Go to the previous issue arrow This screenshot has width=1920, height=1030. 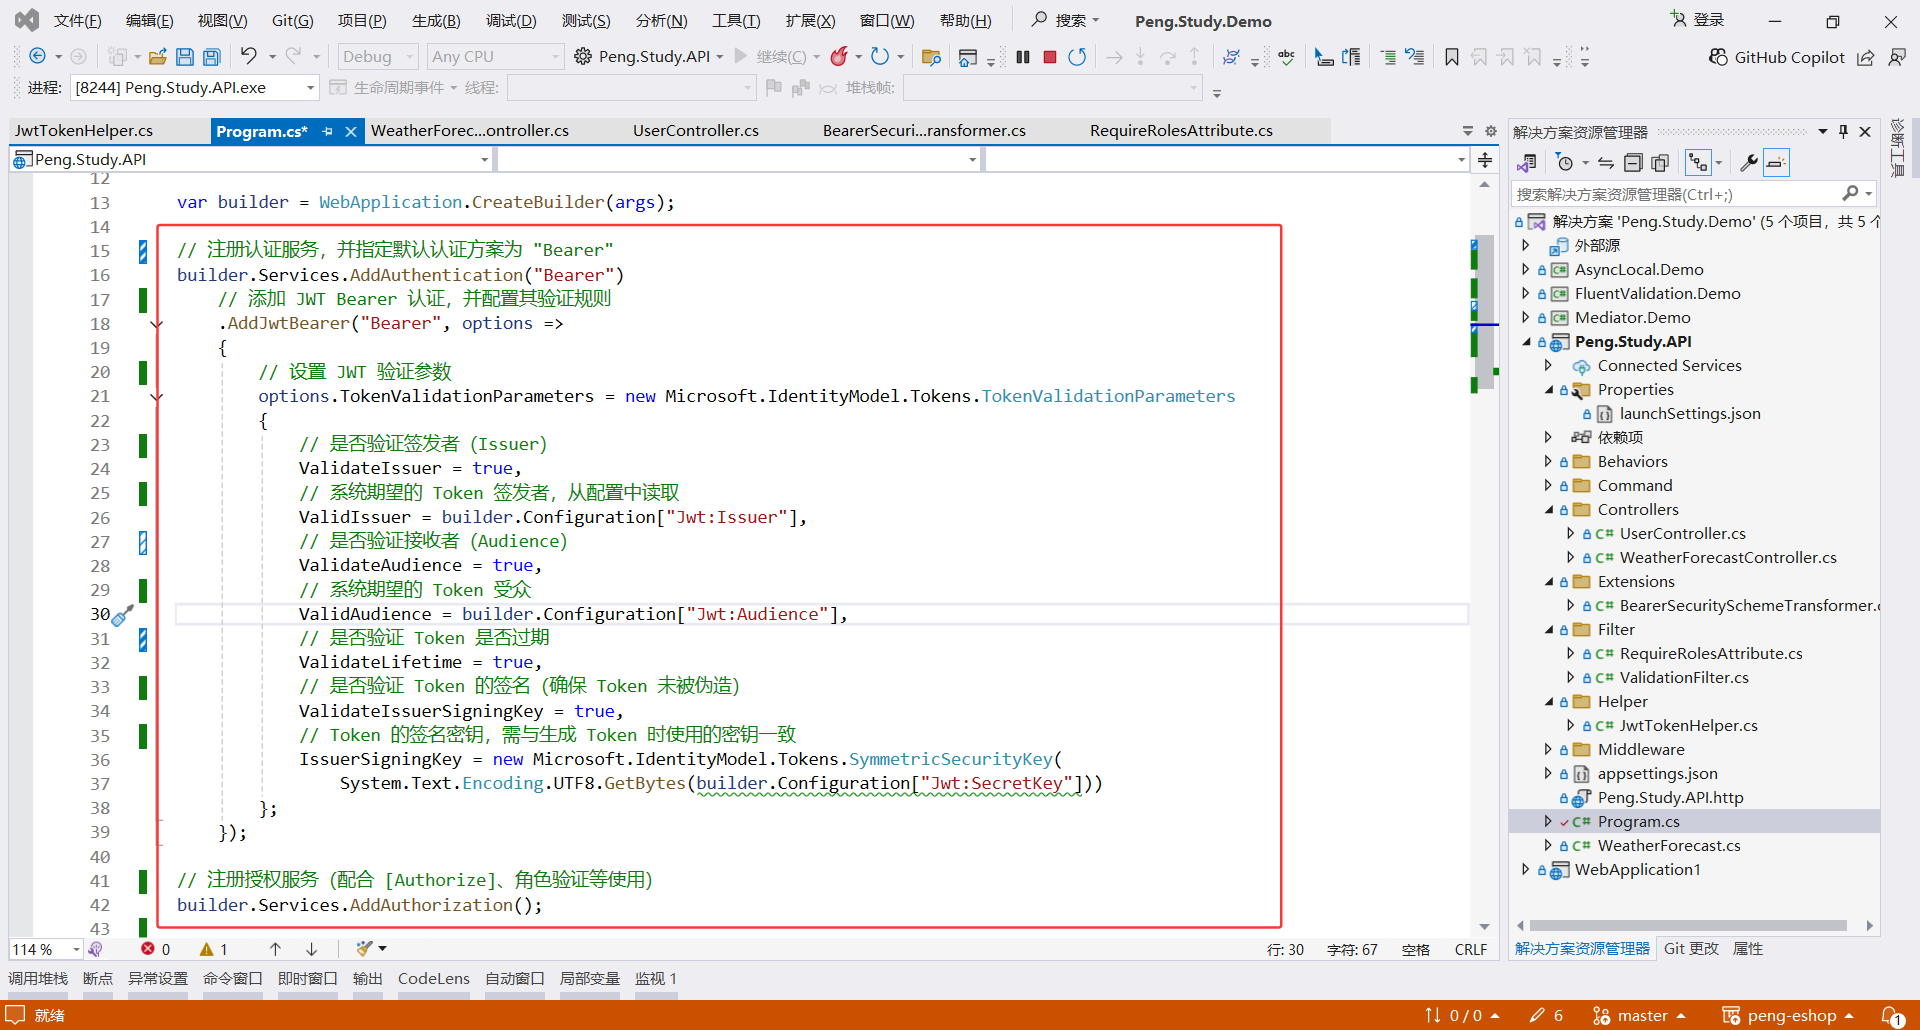(275, 949)
